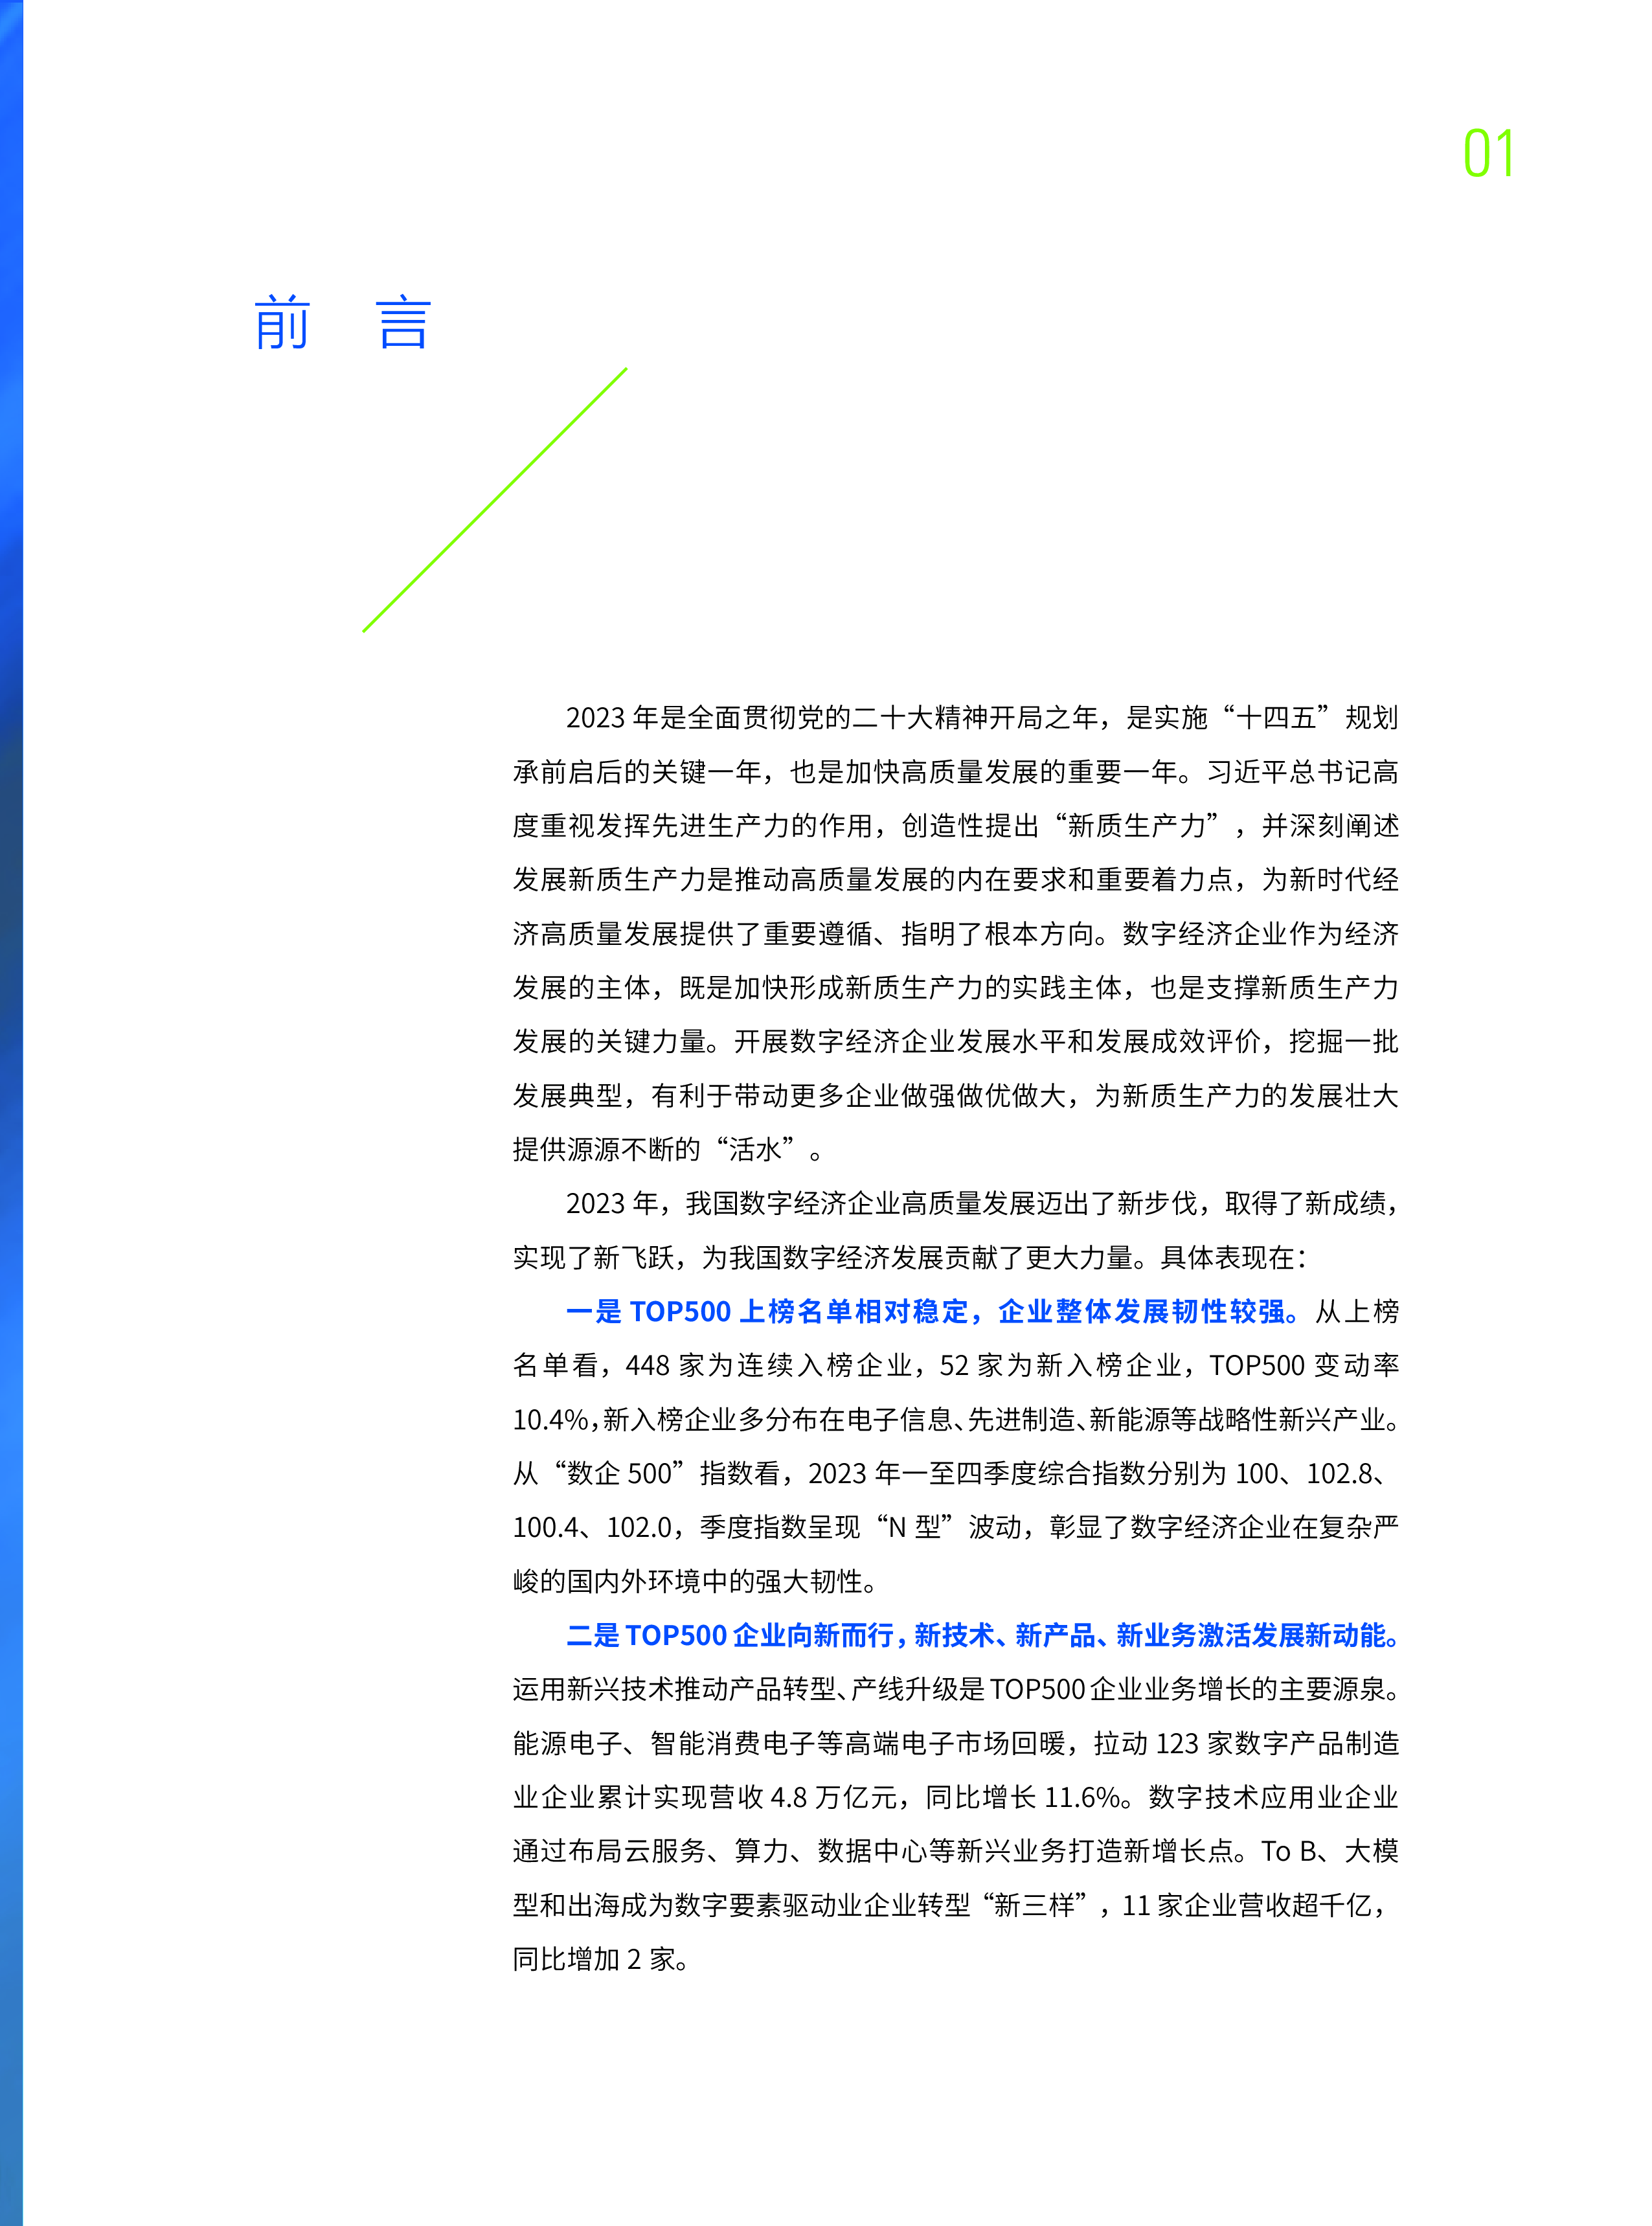This screenshot has width=1652, height=2226.
Task: Click the line beginning '发展新质生产力是推动高质量发展'
Action: (x=955, y=879)
